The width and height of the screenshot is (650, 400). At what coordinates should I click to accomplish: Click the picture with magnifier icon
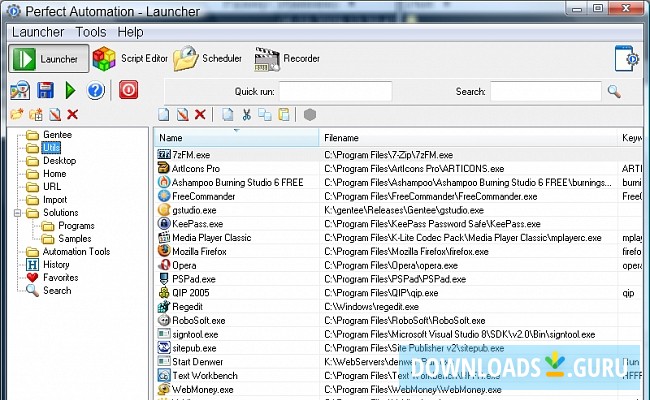[x=20, y=90]
